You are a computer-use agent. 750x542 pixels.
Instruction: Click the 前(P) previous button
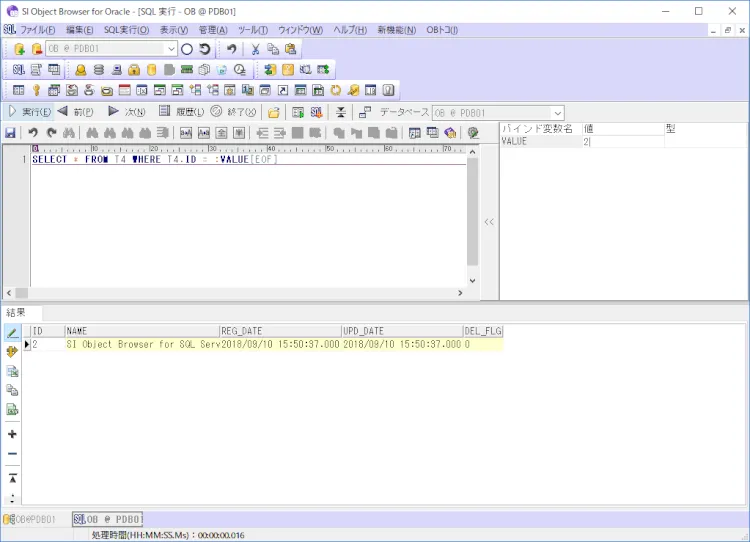[76, 112]
